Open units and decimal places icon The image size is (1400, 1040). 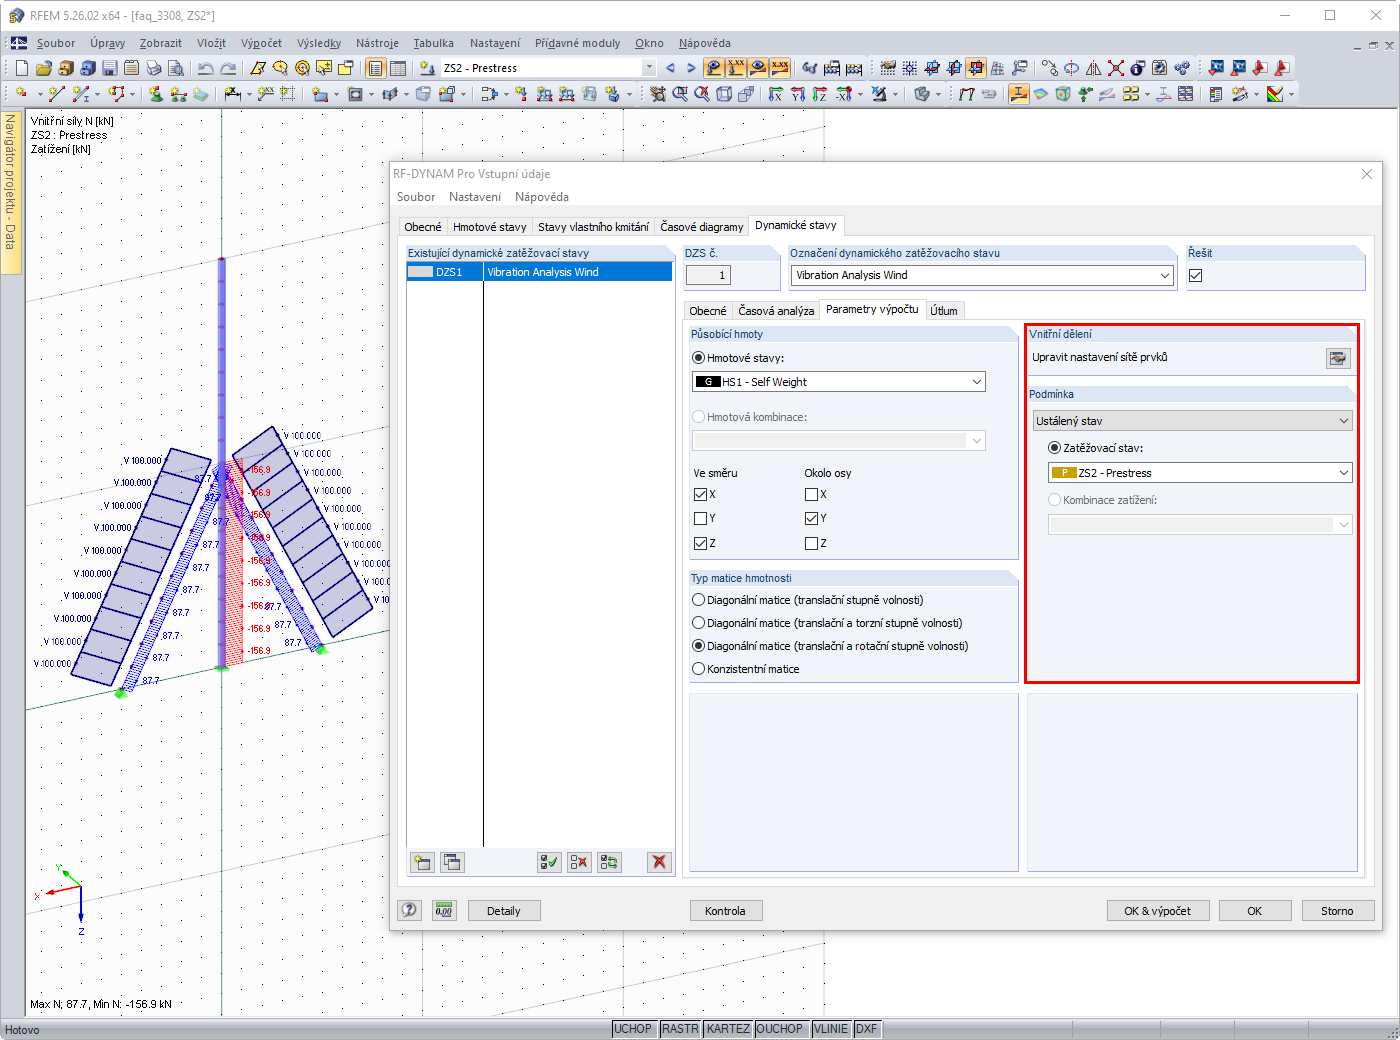pos(444,910)
